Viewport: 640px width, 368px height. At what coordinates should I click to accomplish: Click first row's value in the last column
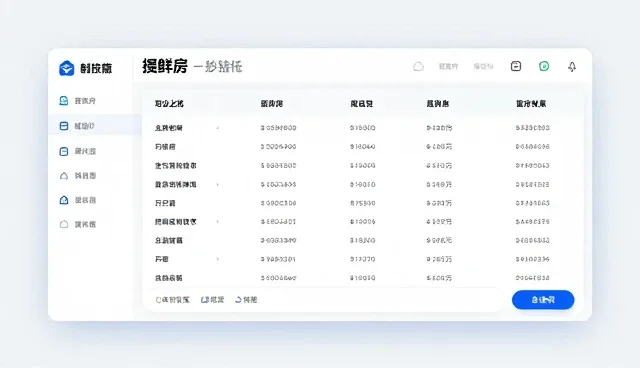532,128
